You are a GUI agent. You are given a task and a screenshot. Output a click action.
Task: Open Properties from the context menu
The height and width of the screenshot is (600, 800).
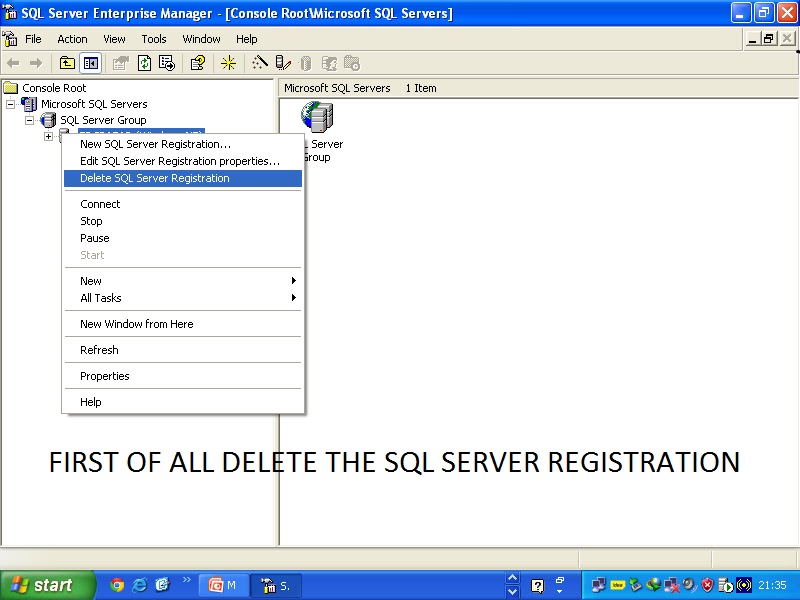(183, 376)
